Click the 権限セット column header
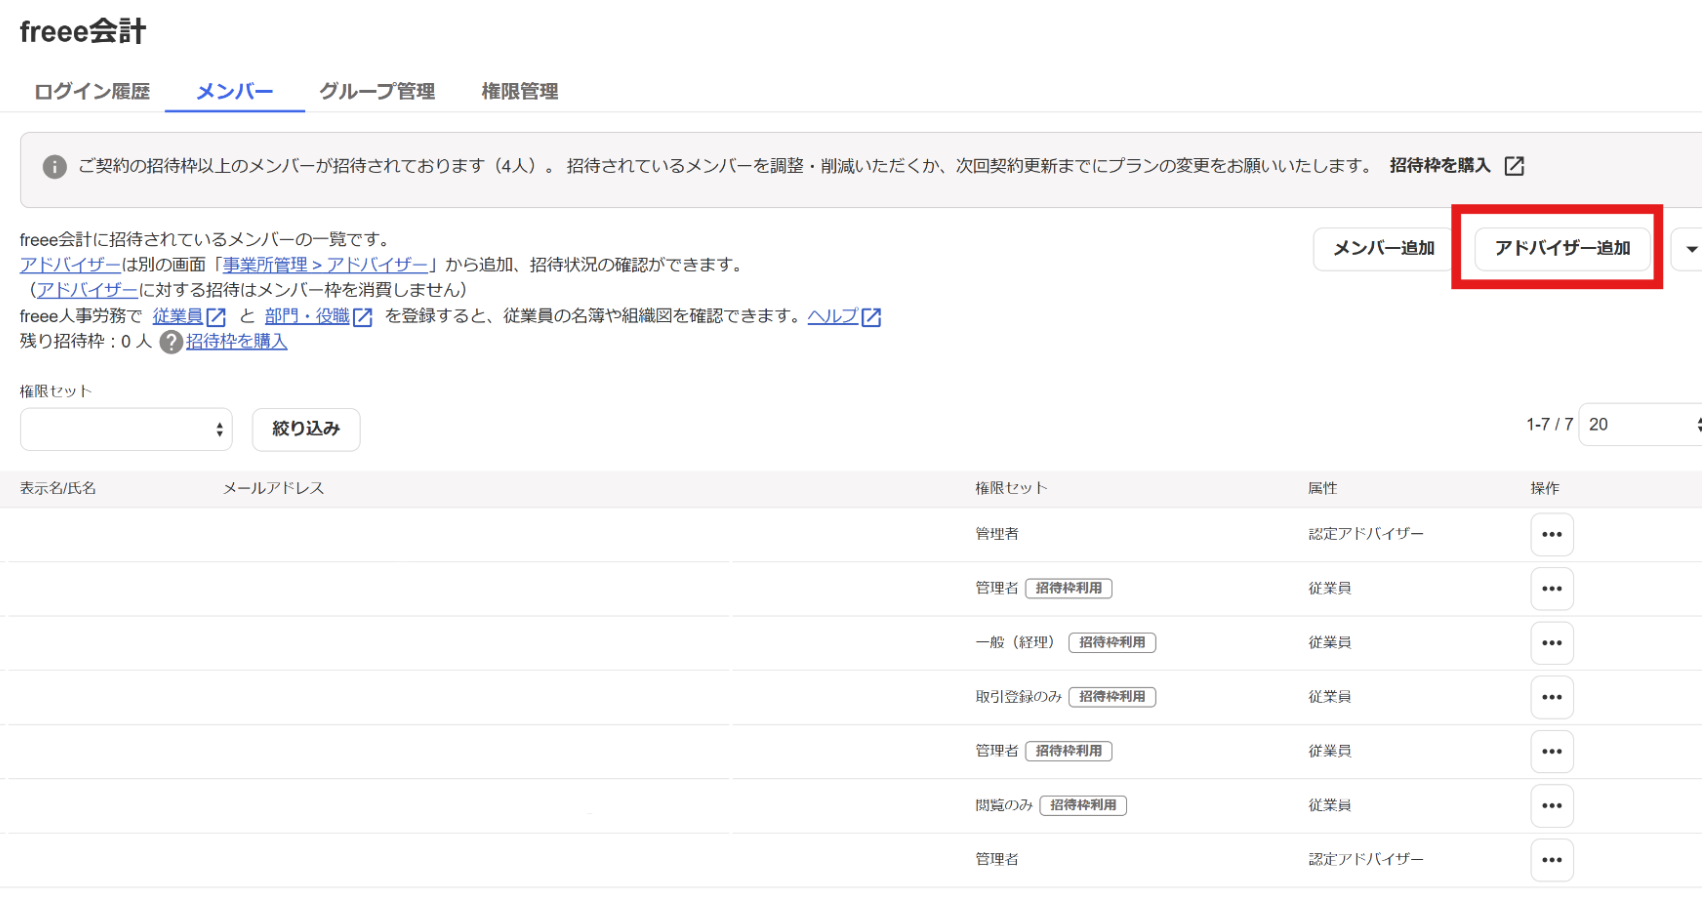Image resolution: width=1702 pixels, height=901 pixels. coord(1011,488)
